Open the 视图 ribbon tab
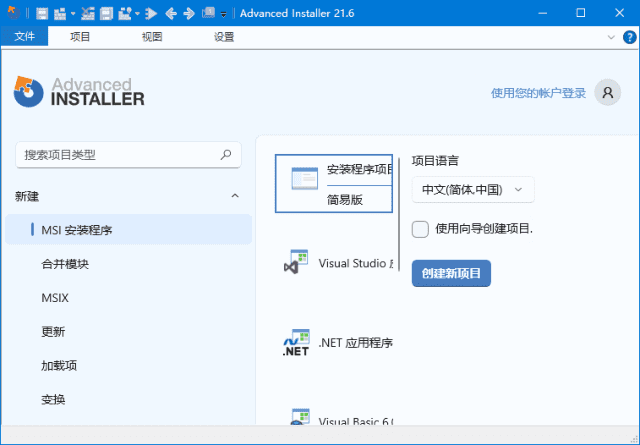The height and width of the screenshot is (445, 640). click(152, 37)
